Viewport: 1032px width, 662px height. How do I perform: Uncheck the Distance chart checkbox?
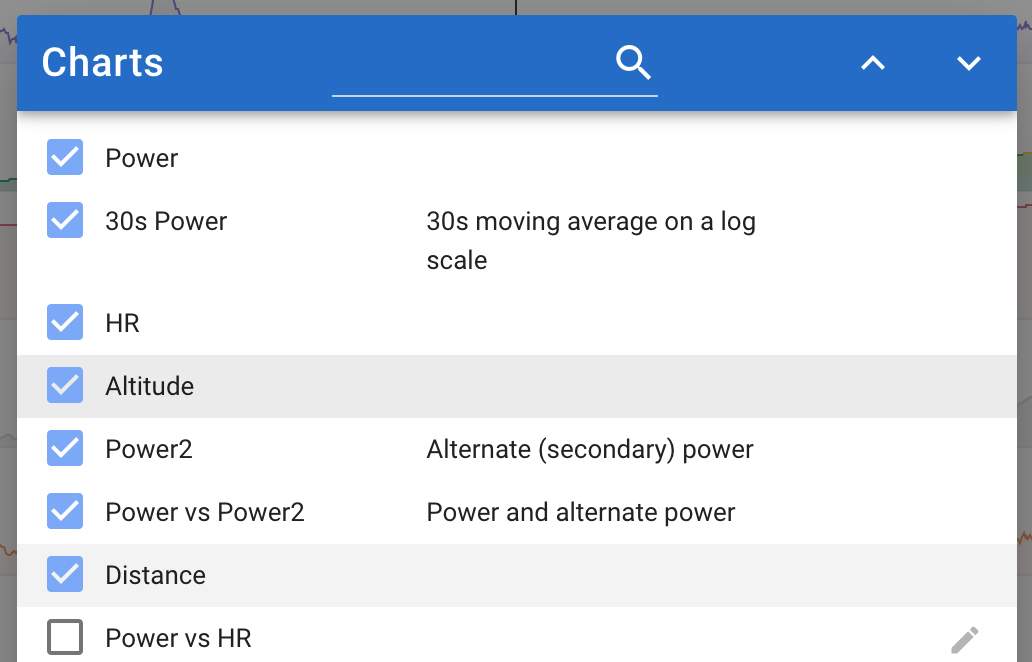coord(65,574)
